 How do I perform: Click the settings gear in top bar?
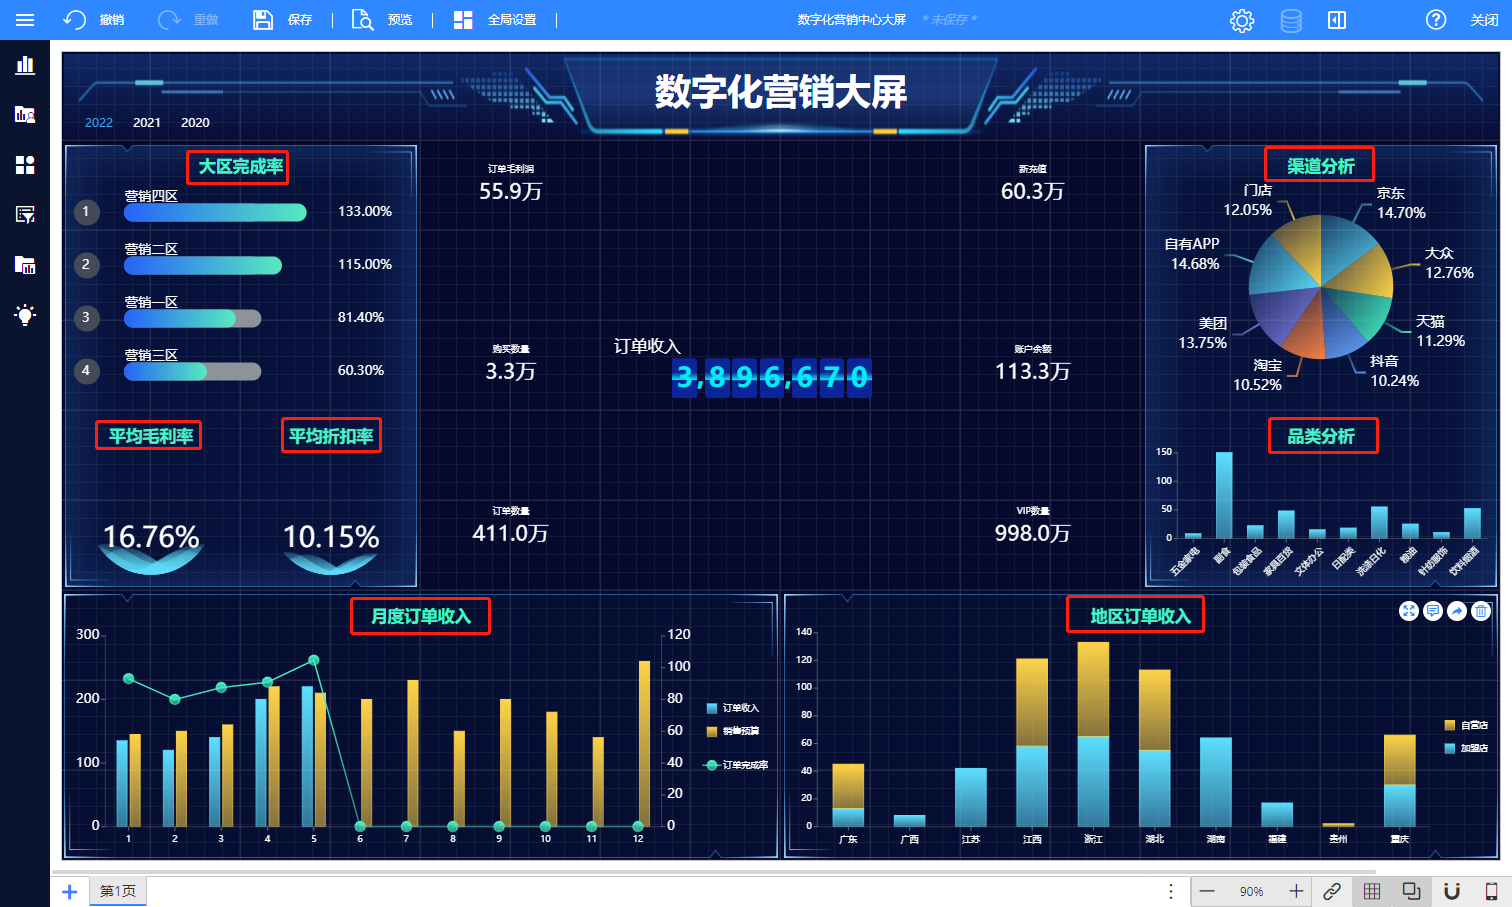click(1242, 20)
